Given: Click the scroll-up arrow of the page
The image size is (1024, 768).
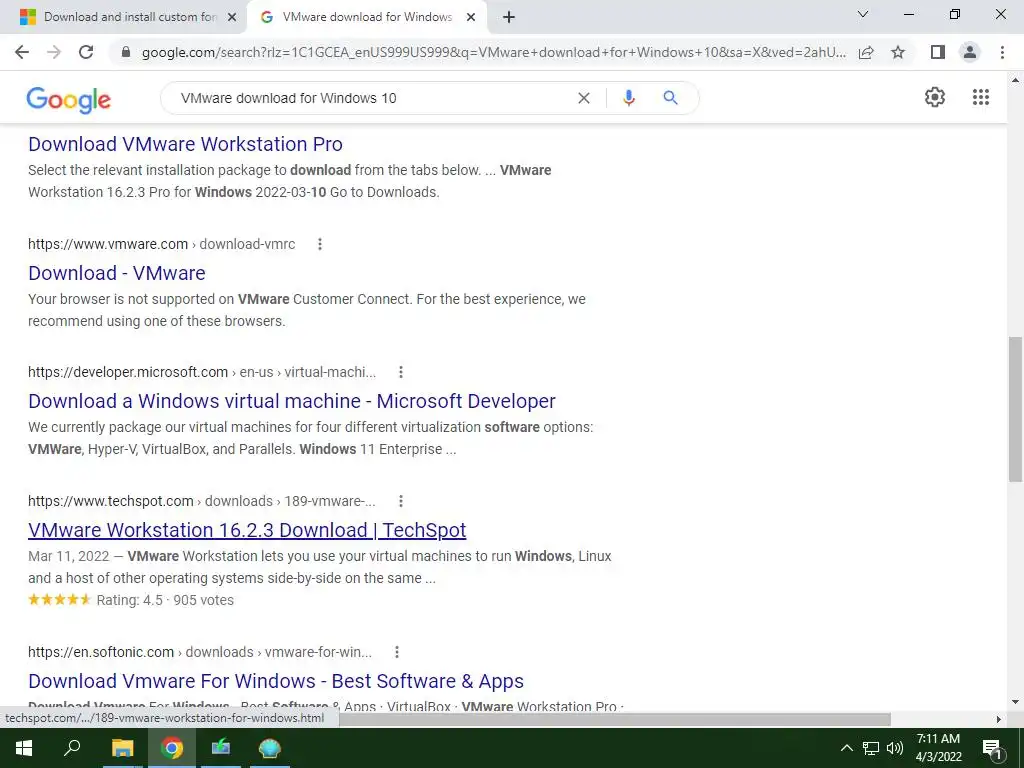Looking at the screenshot, I should click(x=1015, y=80).
